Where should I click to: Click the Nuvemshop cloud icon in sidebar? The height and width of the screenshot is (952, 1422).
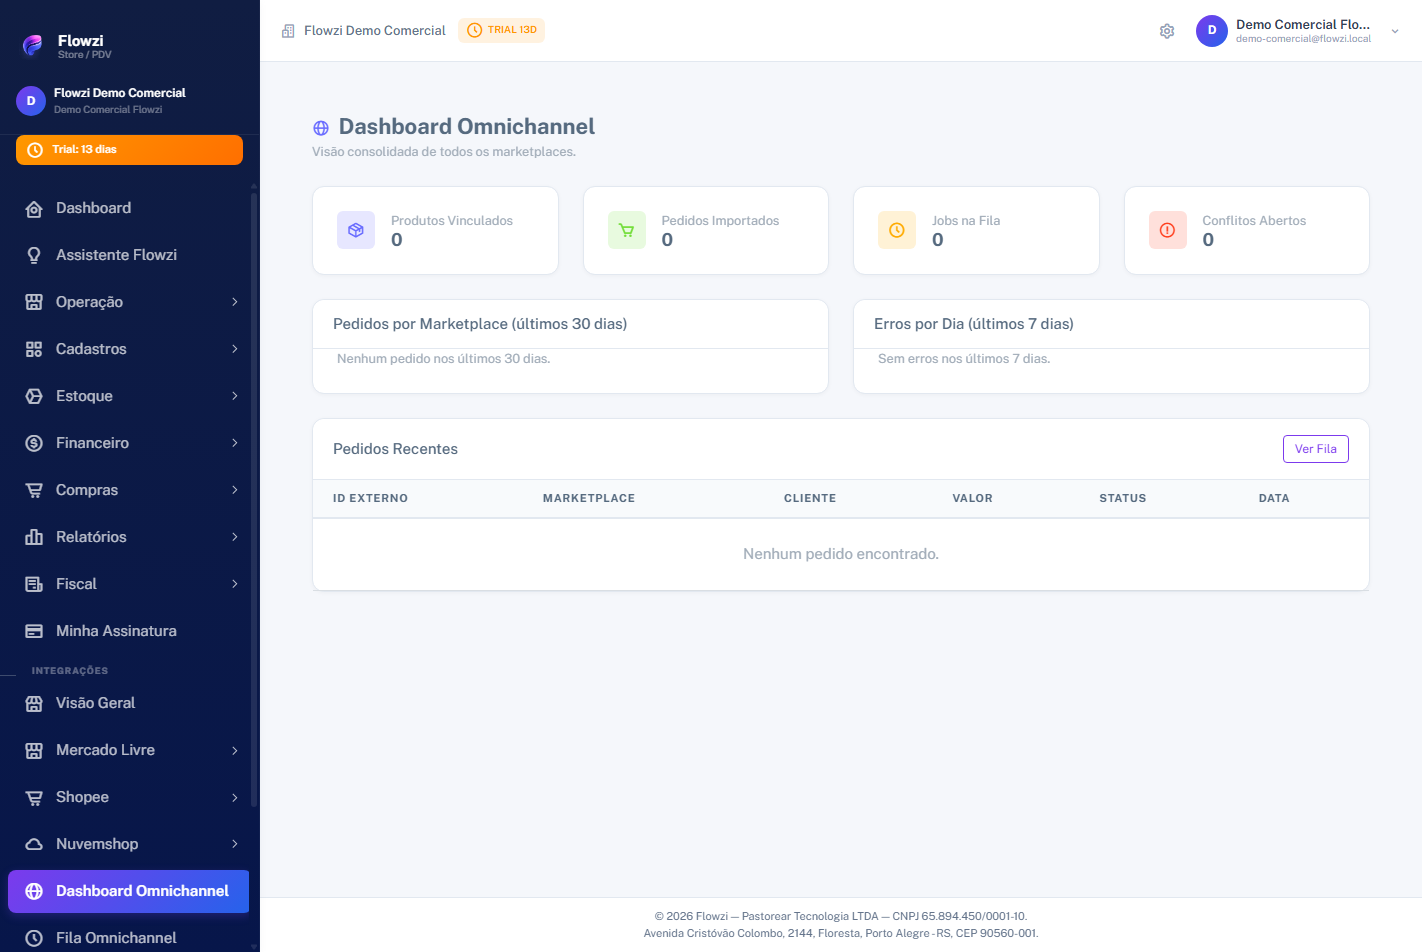click(x=34, y=844)
